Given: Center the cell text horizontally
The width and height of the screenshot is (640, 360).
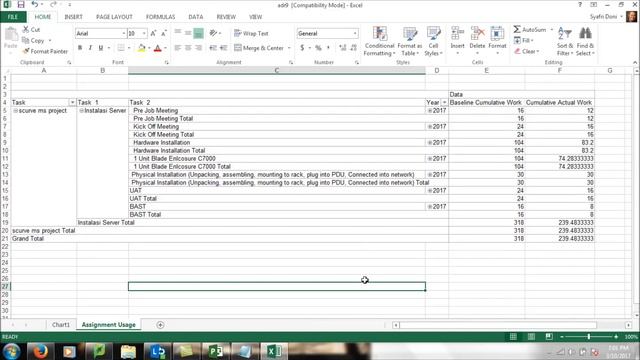Looking at the screenshot, I should [188, 48].
